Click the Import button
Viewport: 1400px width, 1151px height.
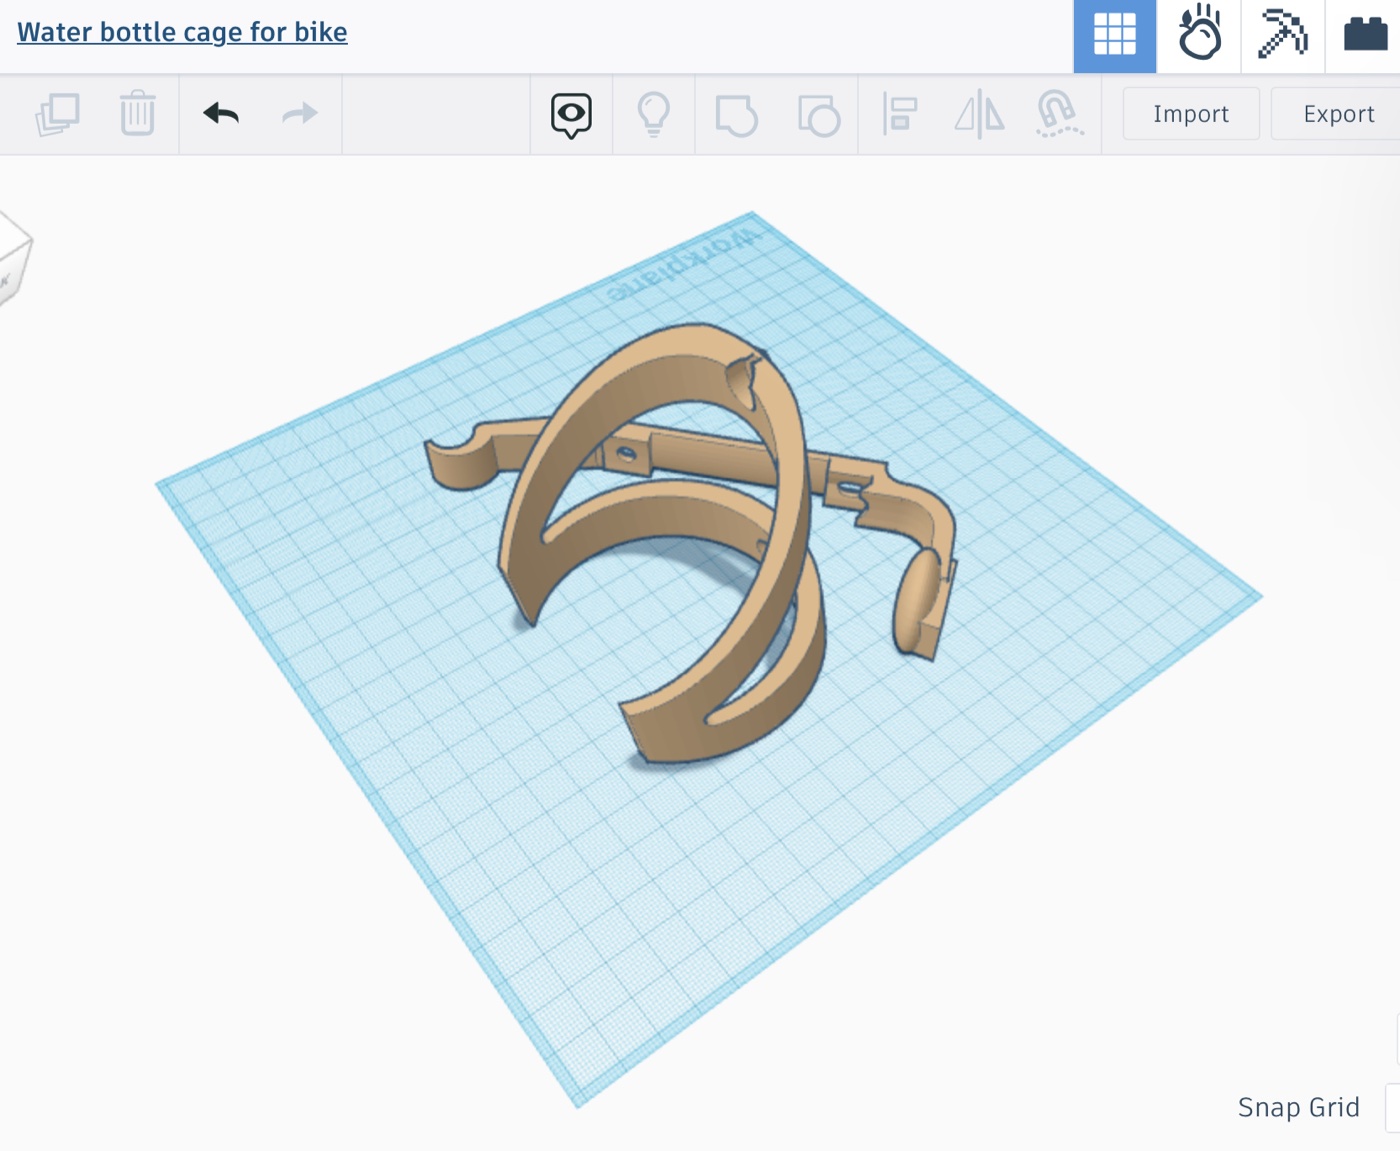click(x=1191, y=114)
